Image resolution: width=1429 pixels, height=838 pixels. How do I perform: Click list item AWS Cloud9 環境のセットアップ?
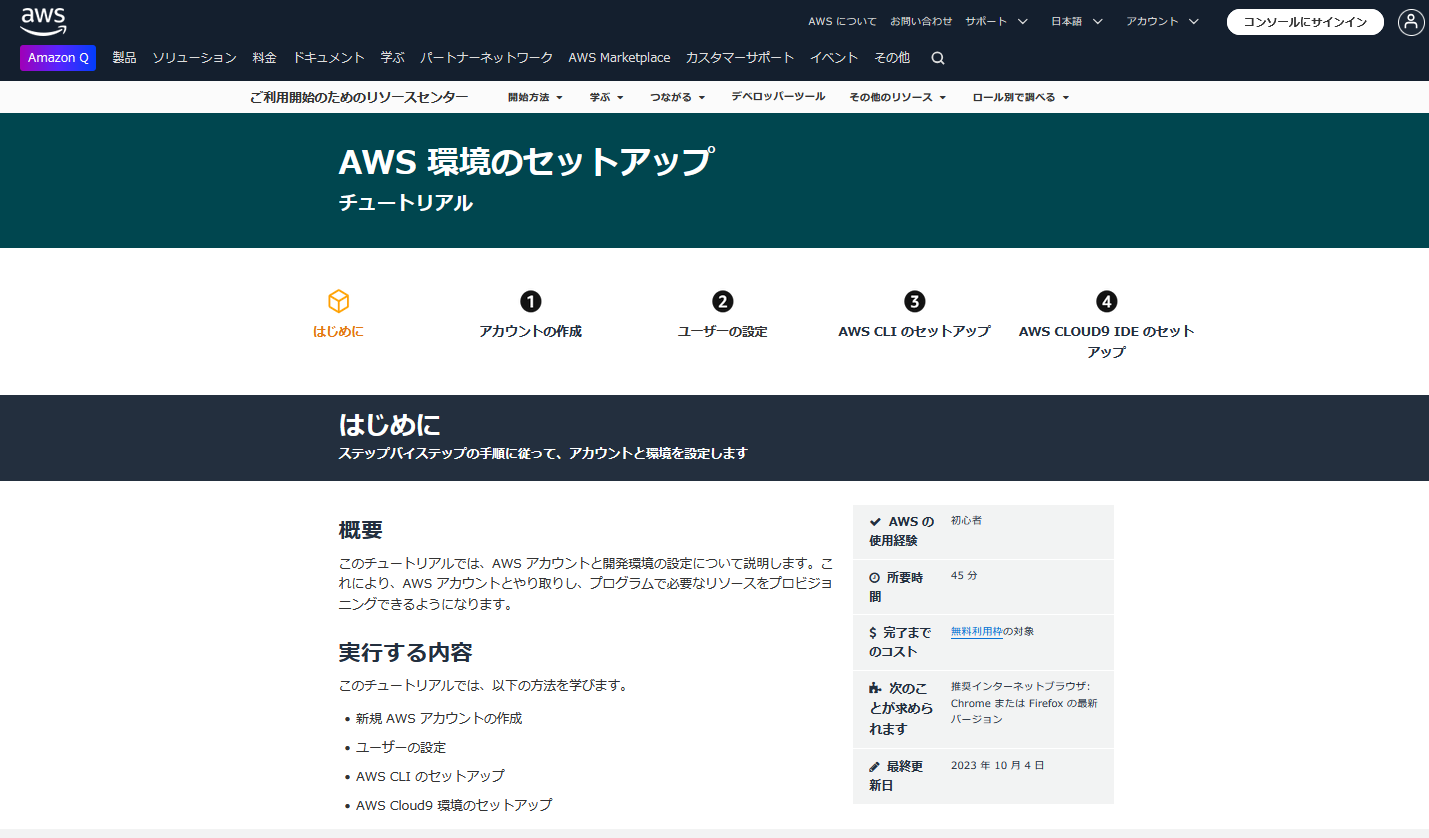pos(454,805)
